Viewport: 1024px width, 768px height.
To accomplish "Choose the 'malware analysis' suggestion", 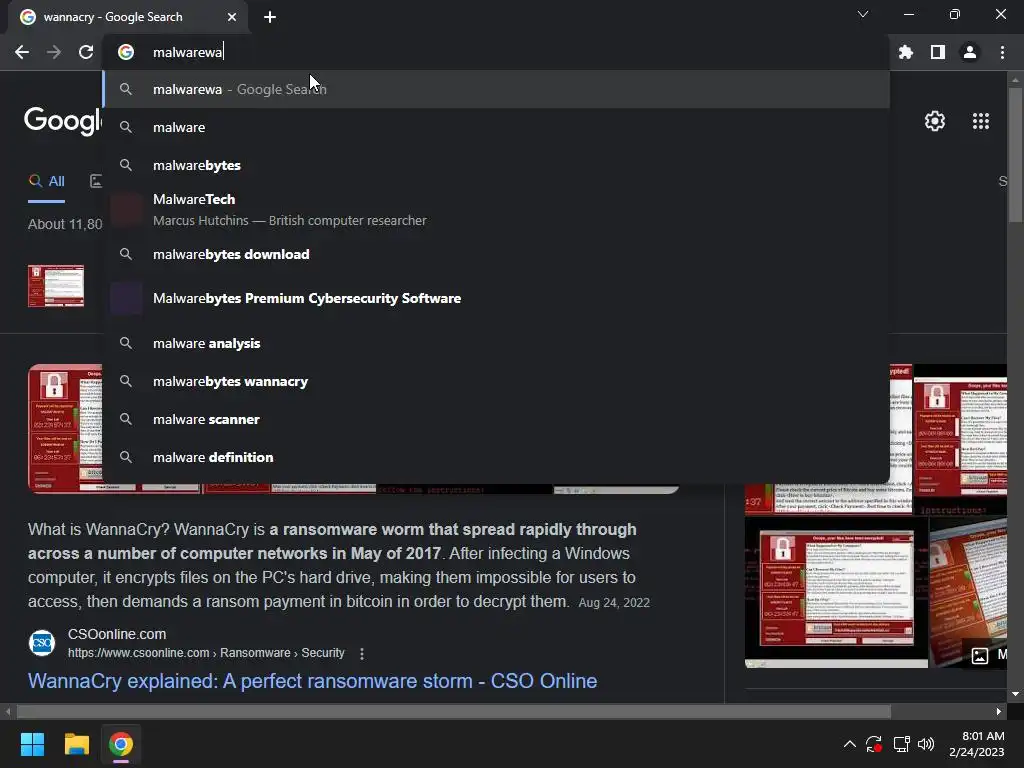I will pyautogui.click(x=496, y=344).
